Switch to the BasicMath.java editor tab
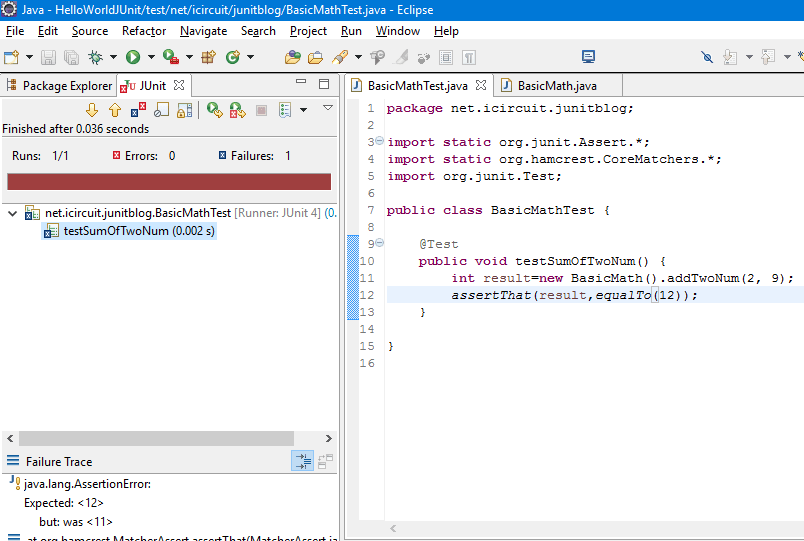Viewport: 804px width, 541px height. point(557,86)
